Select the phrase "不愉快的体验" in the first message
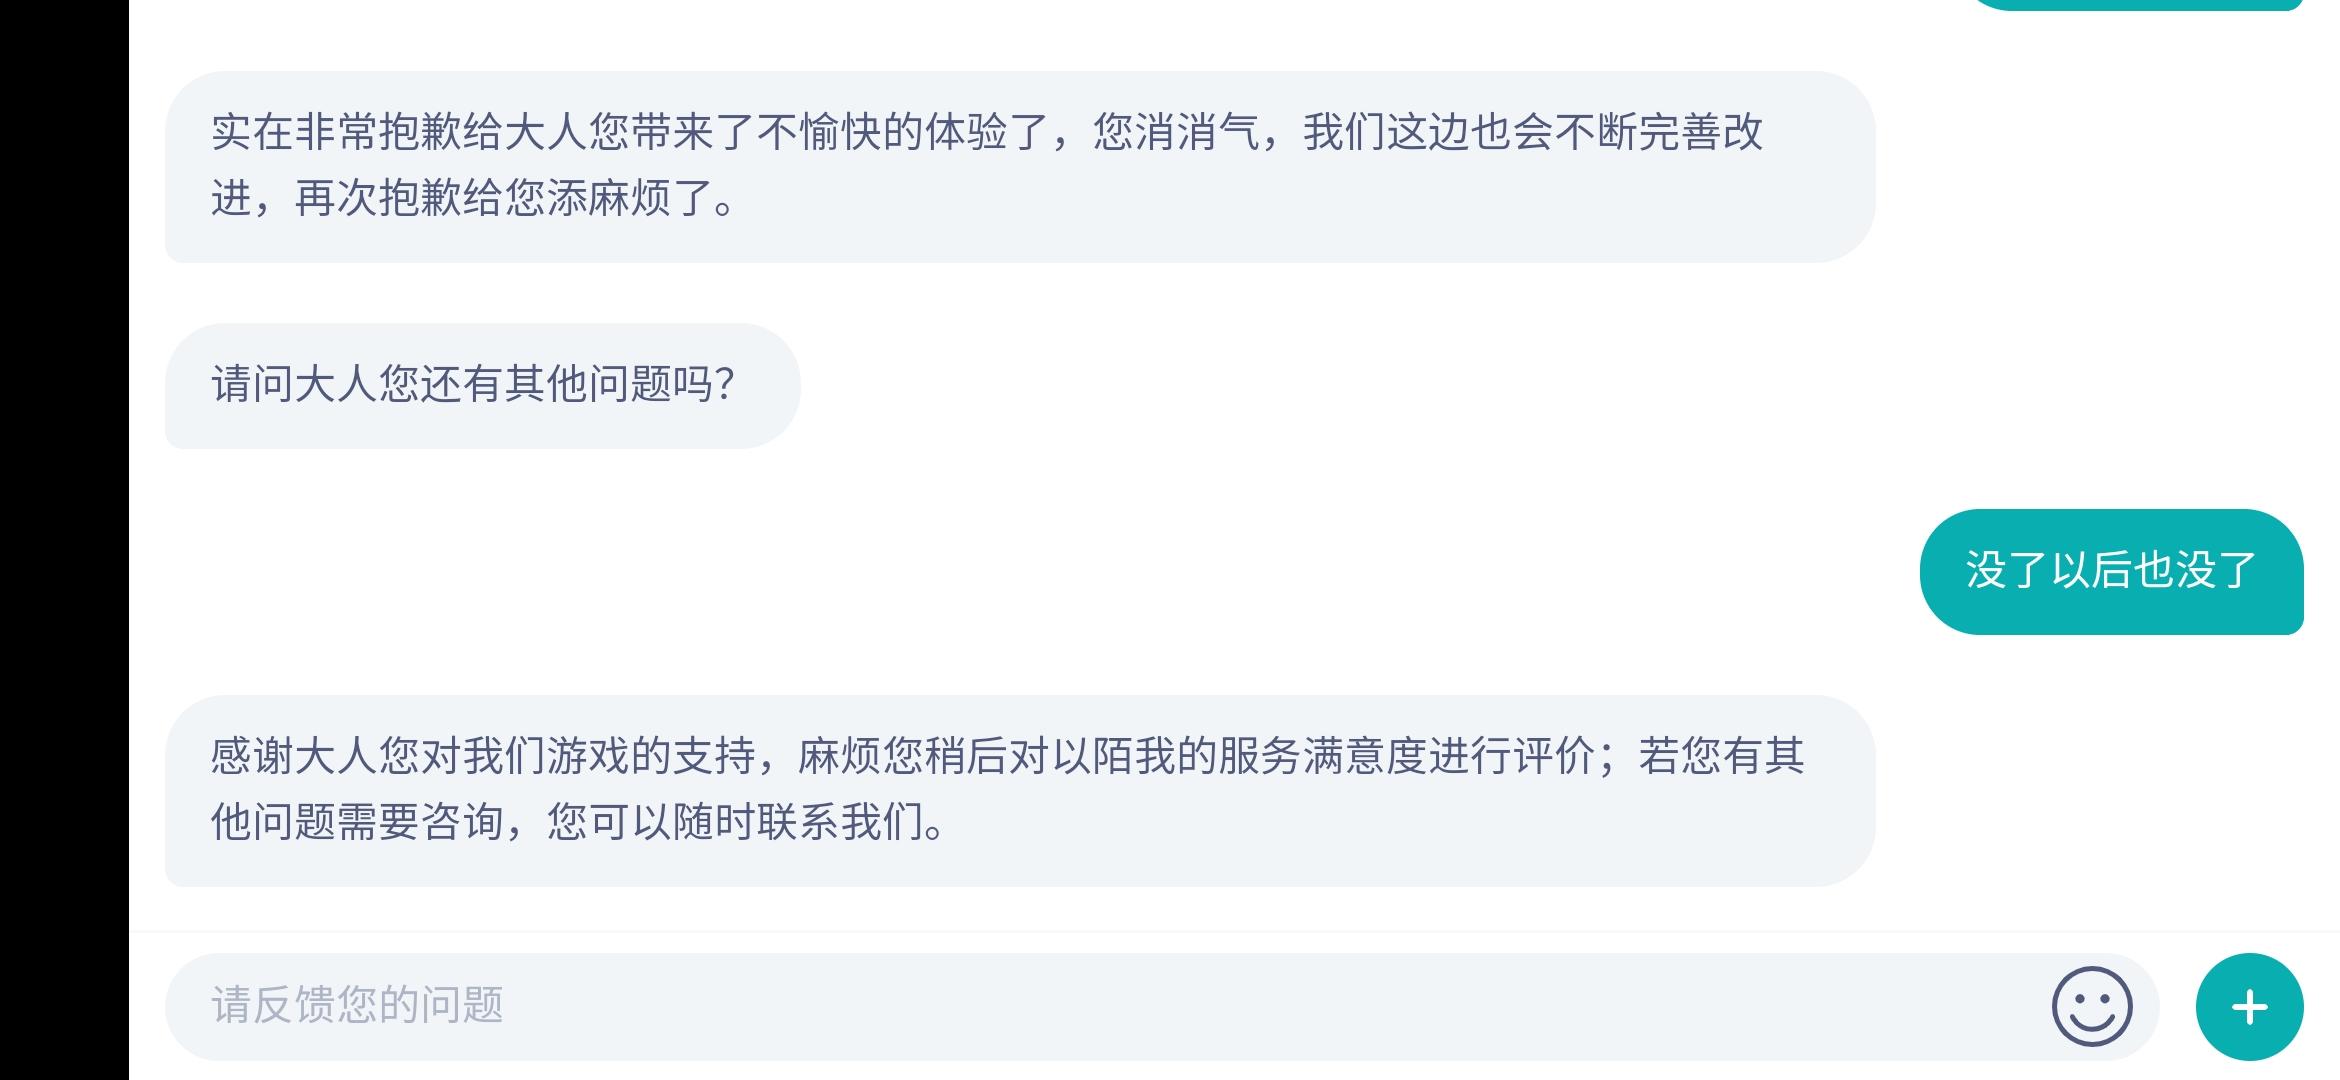Viewport: 2340px width, 1080px height. point(881,133)
